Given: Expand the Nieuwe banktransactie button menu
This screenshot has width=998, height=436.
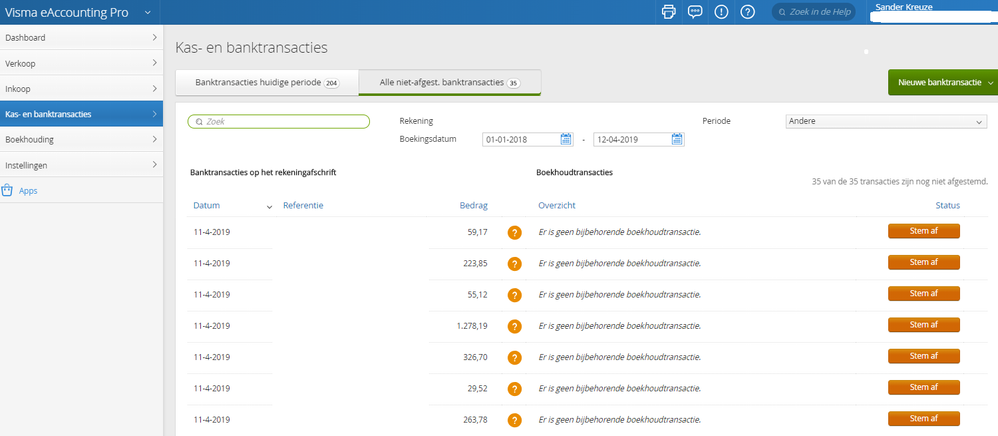Looking at the screenshot, I should tap(990, 82).
